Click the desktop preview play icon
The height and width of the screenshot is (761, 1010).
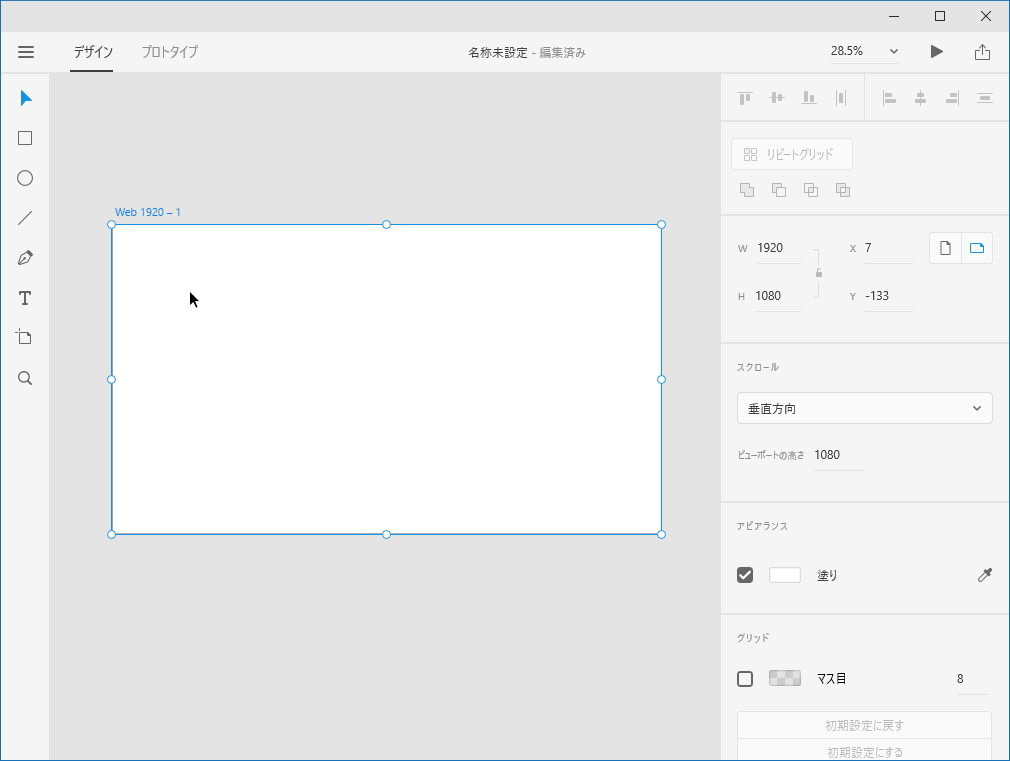point(936,51)
